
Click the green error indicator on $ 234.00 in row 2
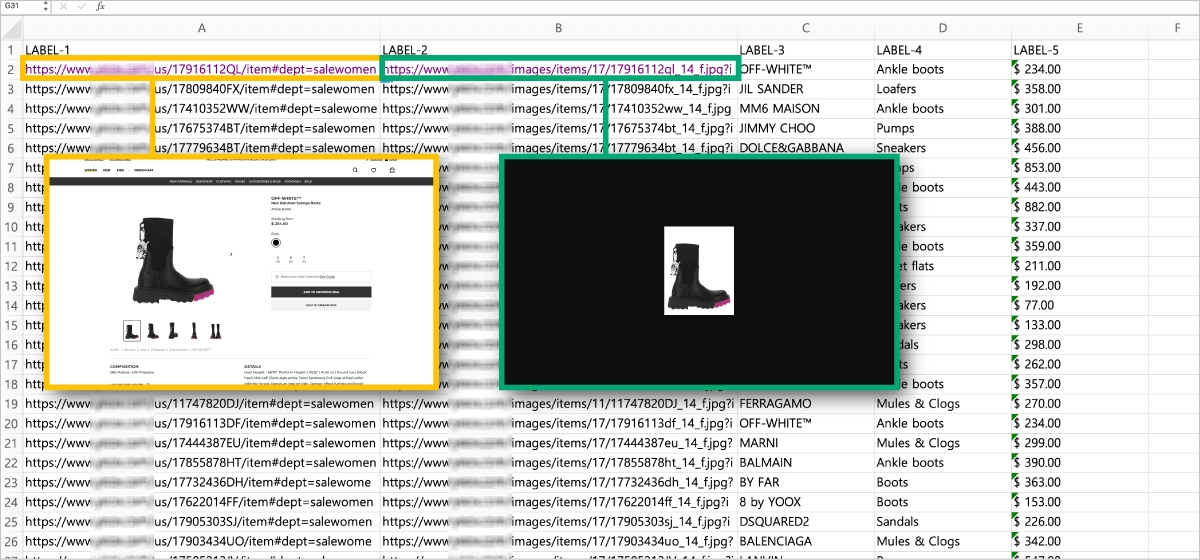click(x=1017, y=65)
